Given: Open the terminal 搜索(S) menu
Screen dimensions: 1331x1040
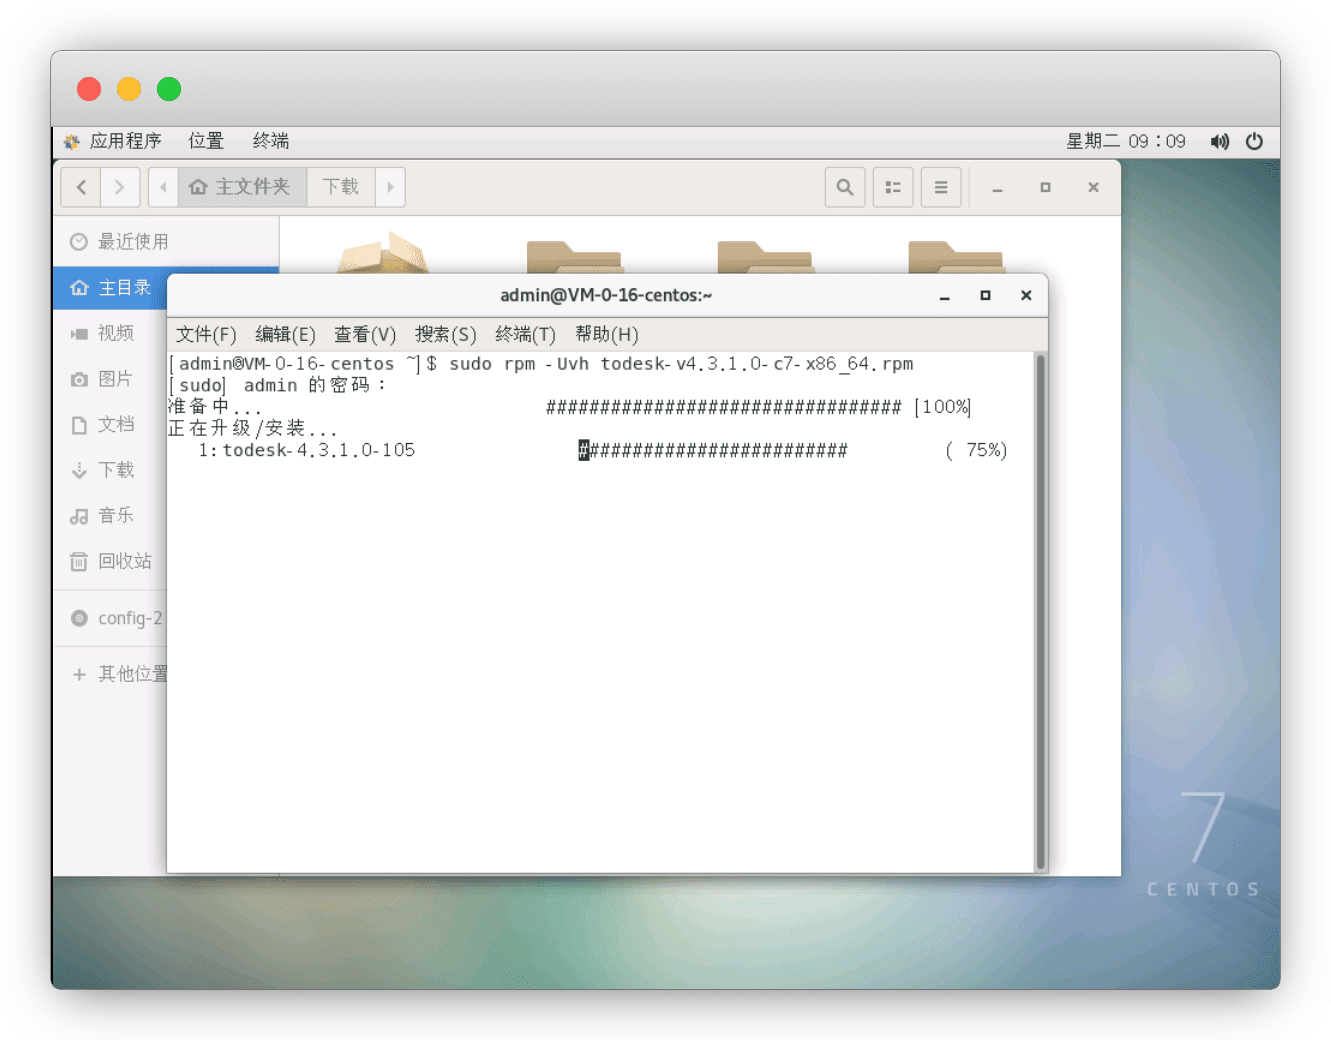Looking at the screenshot, I should (445, 334).
